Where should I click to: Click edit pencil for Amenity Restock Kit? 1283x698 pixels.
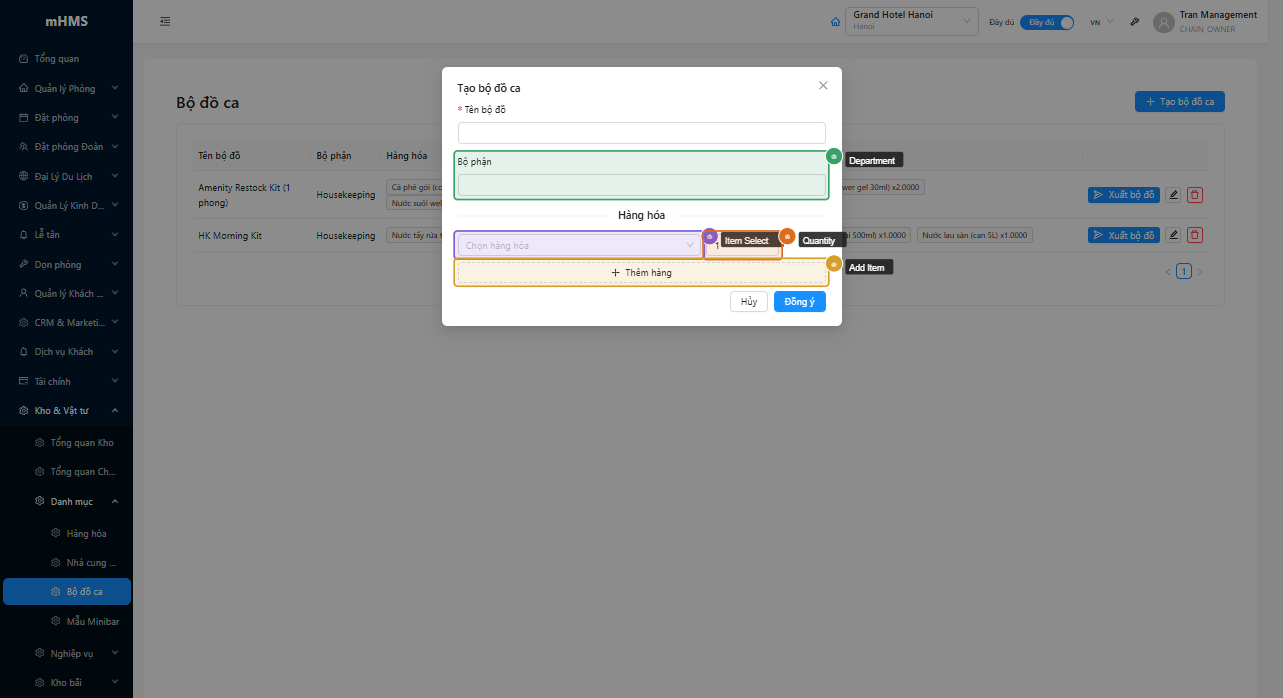coord(1173,195)
